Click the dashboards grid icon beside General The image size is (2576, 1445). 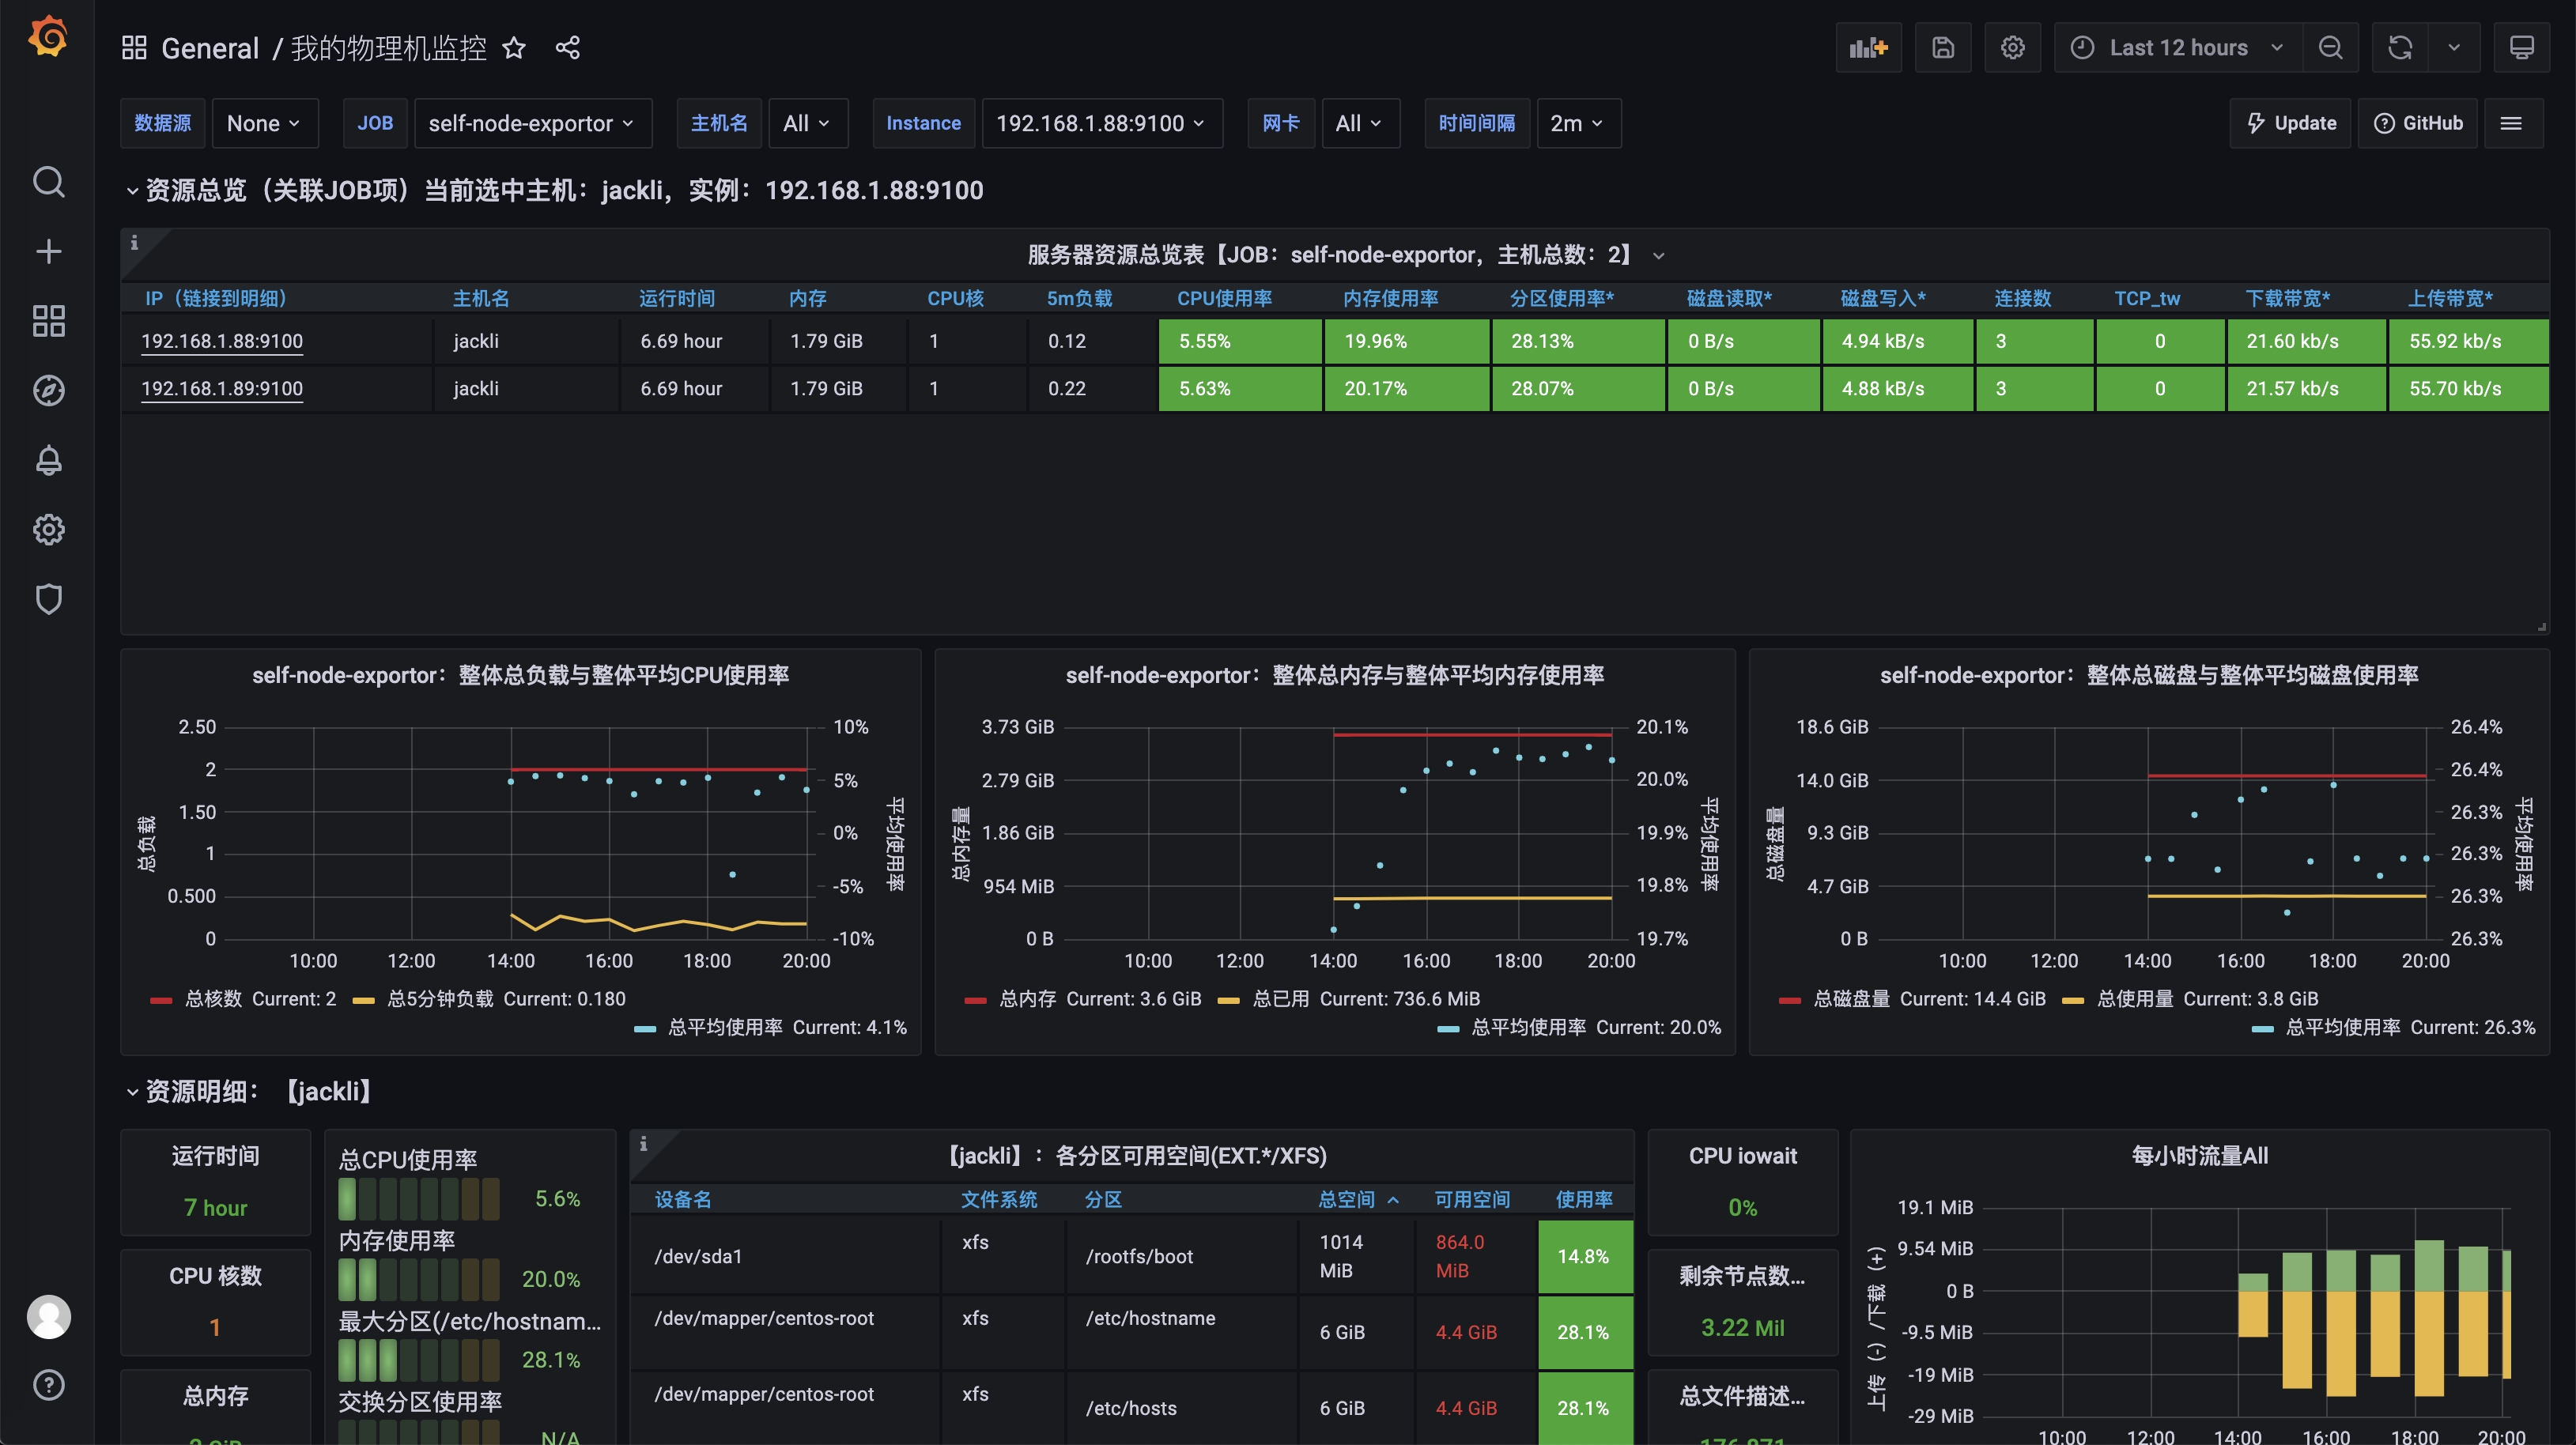pos(134,48)
